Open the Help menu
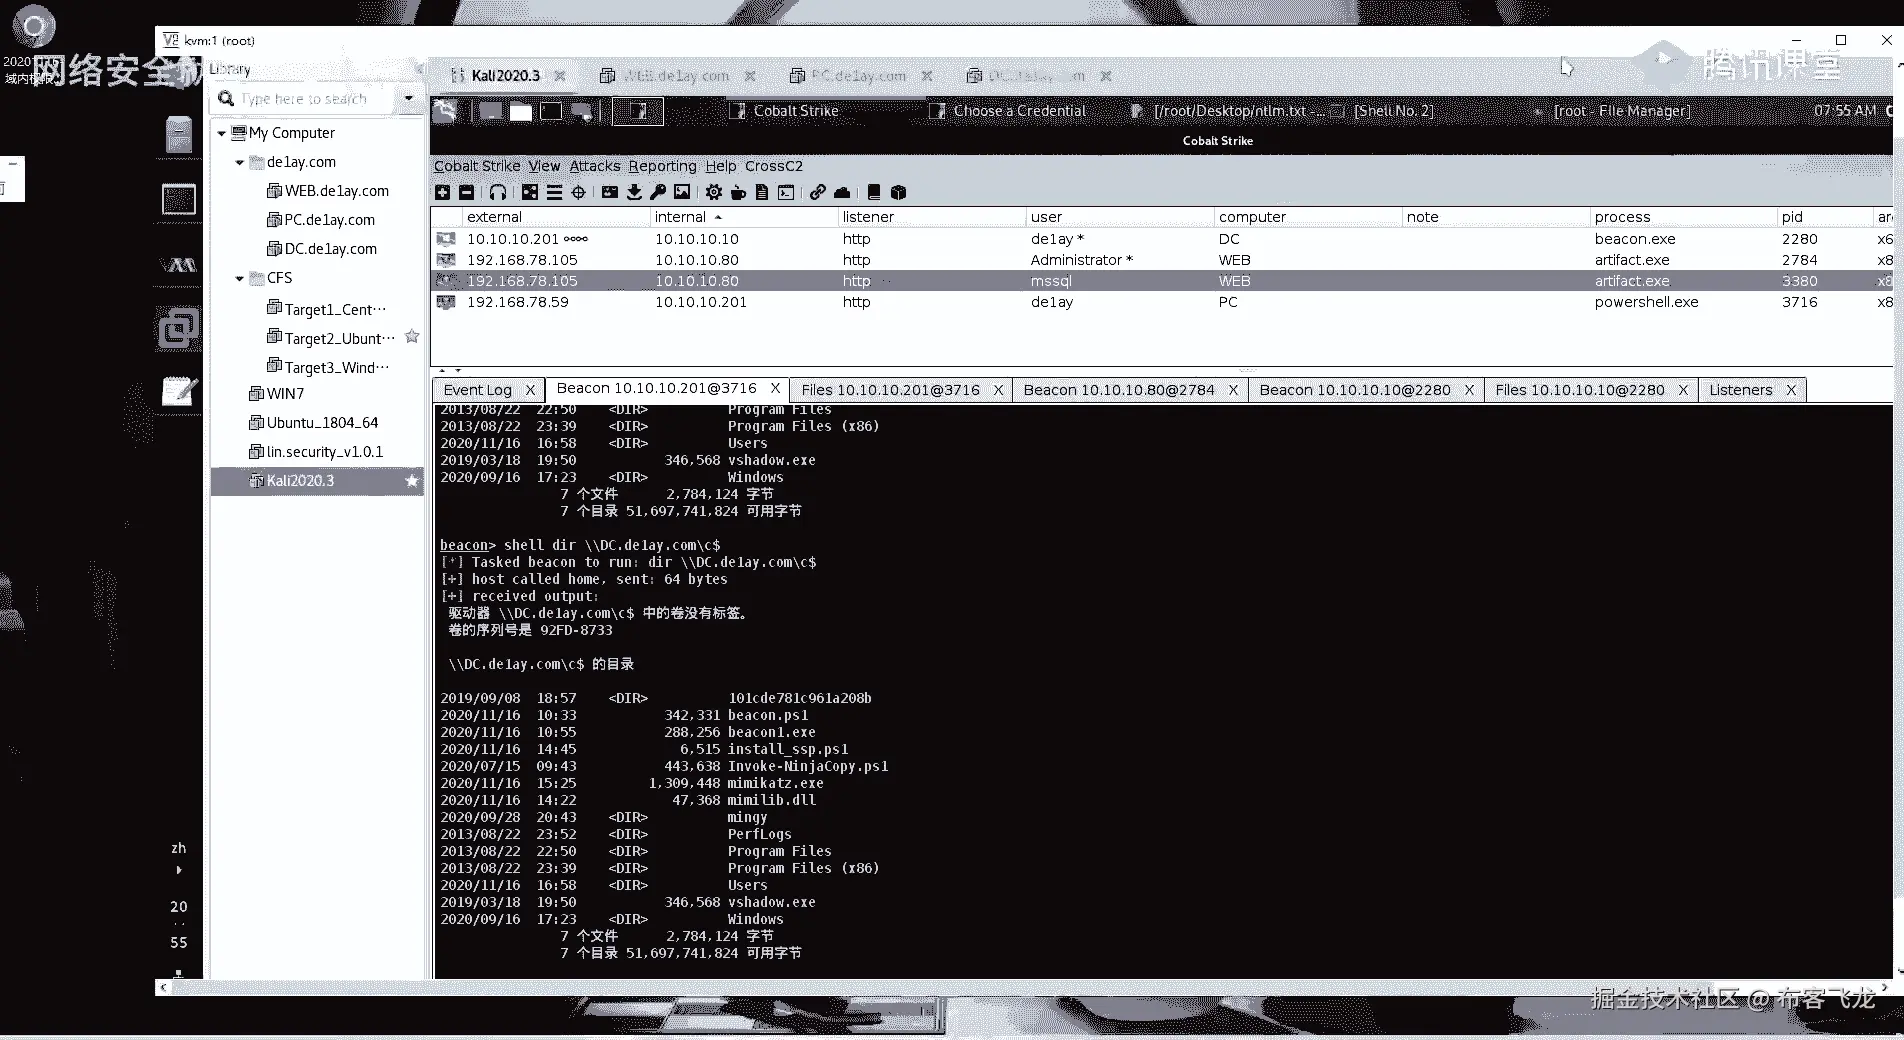The height and width of the screenshot is (1040, 1904). click(720, 166)
